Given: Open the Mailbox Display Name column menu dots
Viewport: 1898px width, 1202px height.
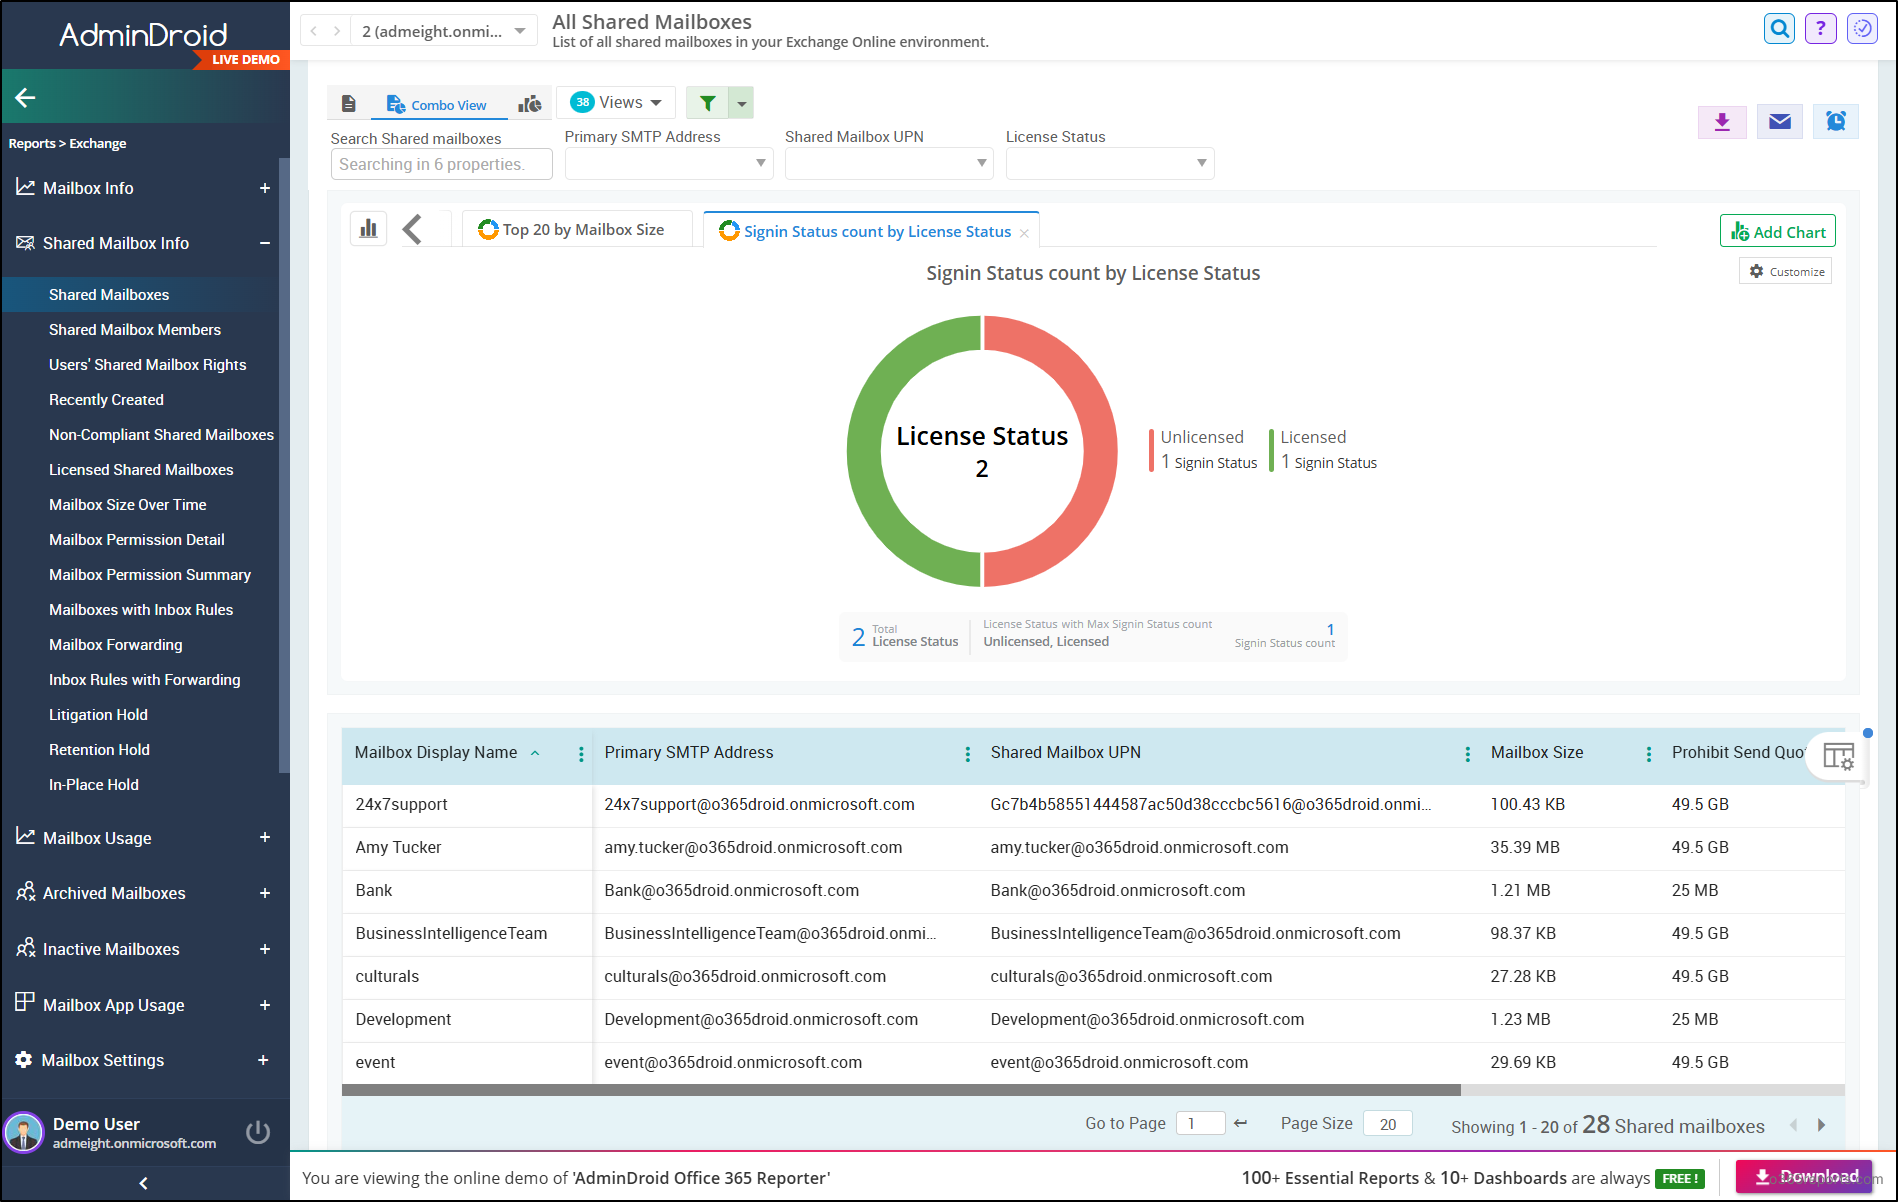Looking at the screenshot, I should coord(581,754).
